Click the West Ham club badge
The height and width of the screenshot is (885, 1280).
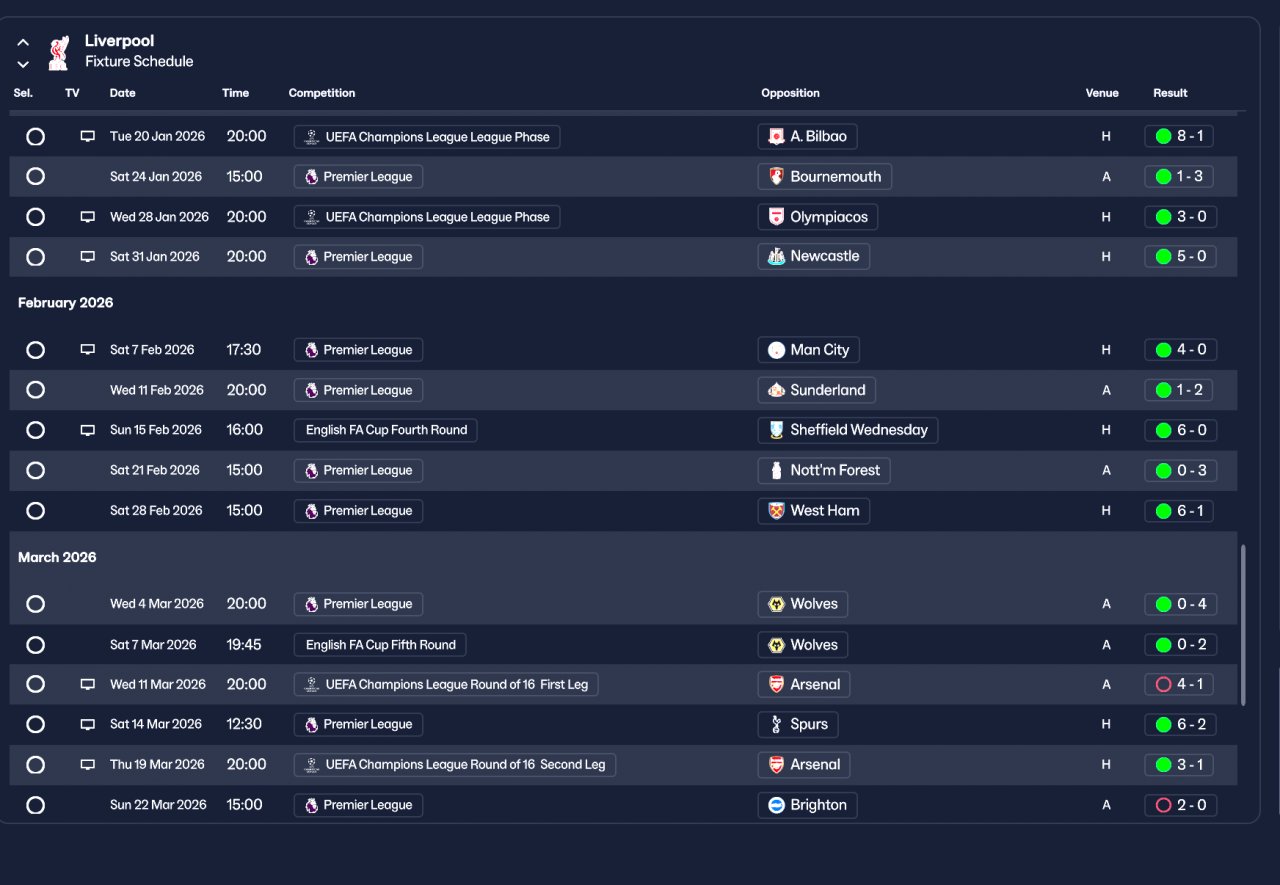[x=776, y=511]
